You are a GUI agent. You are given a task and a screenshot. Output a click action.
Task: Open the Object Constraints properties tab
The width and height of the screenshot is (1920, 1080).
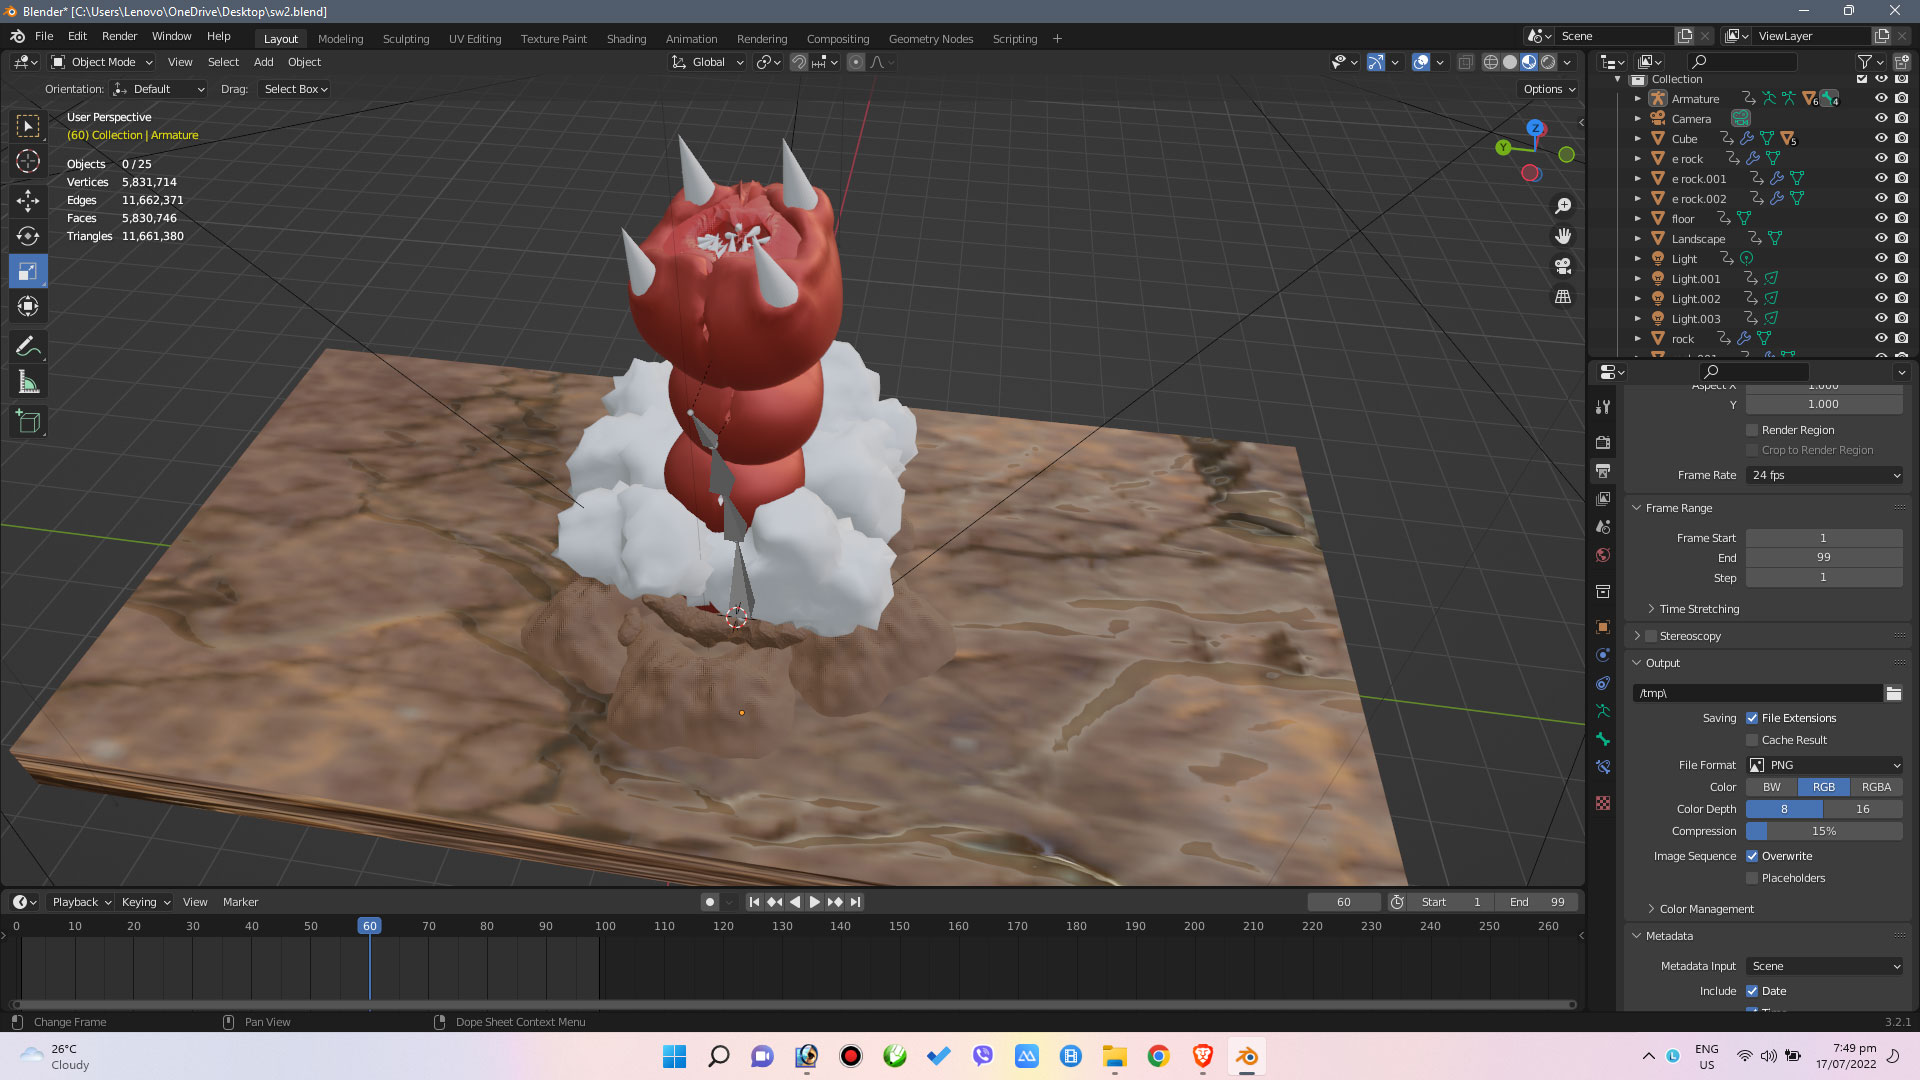(1603, 683)
